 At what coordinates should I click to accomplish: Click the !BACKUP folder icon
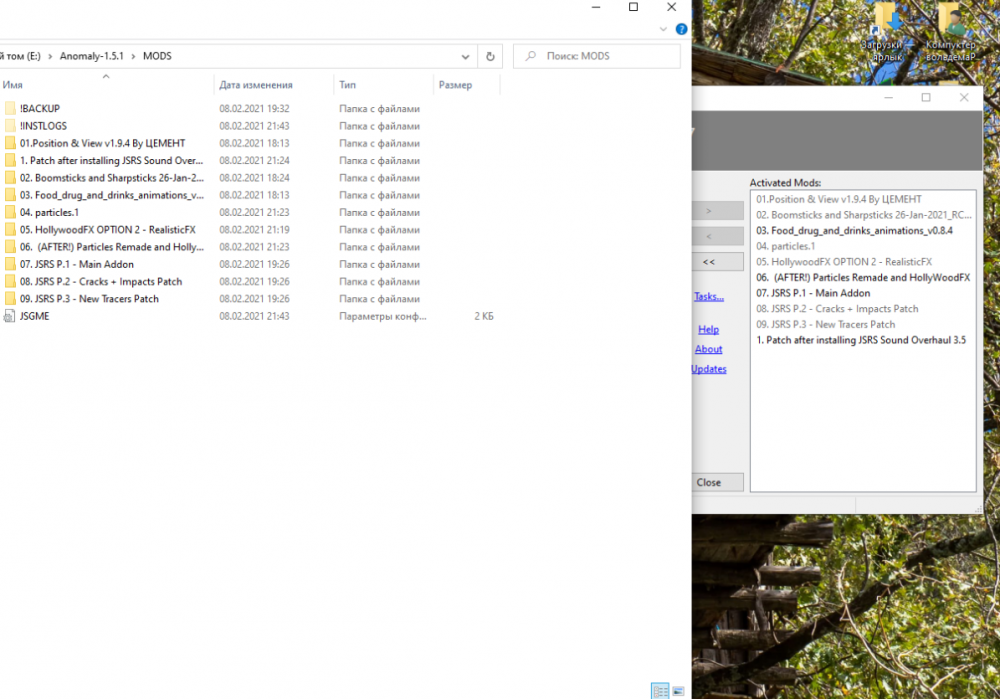click(10, 108)
